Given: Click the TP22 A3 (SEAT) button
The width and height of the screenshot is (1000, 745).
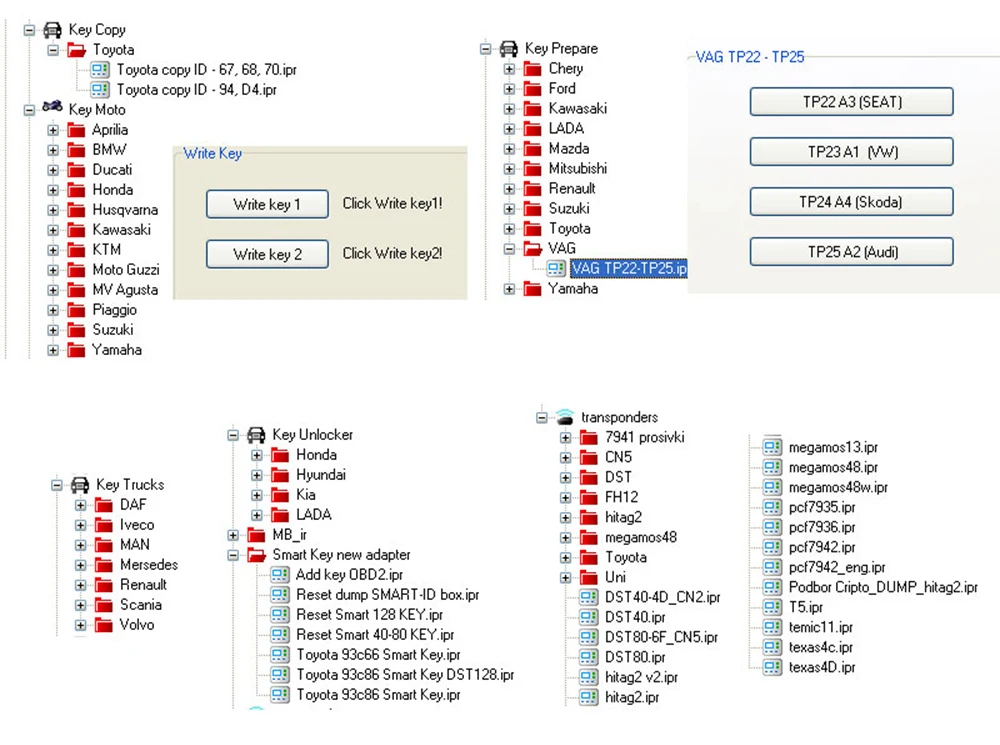Looking at the screenshot, I should click(851, 102).
